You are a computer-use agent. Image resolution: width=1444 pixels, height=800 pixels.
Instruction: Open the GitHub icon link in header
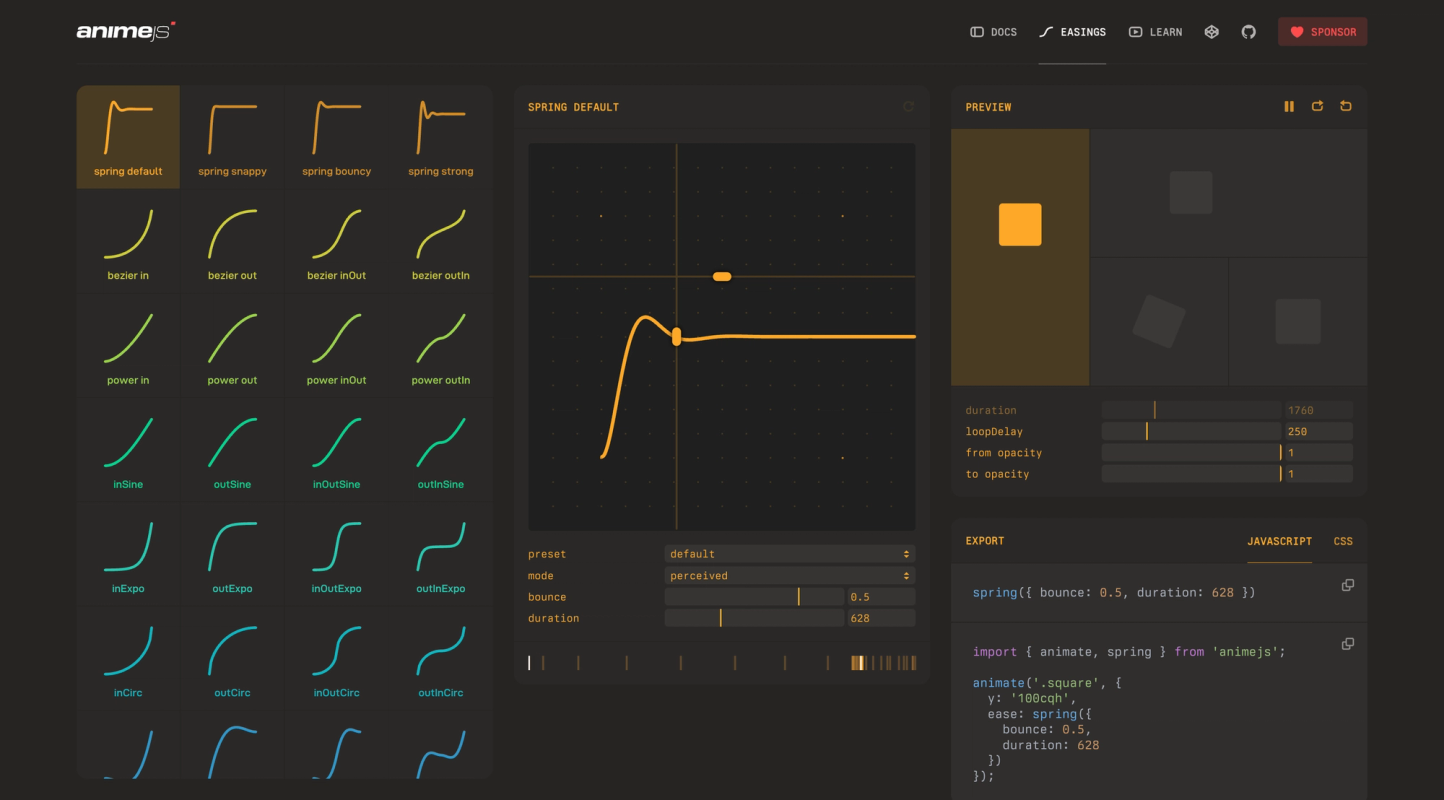pos(1248,32)
